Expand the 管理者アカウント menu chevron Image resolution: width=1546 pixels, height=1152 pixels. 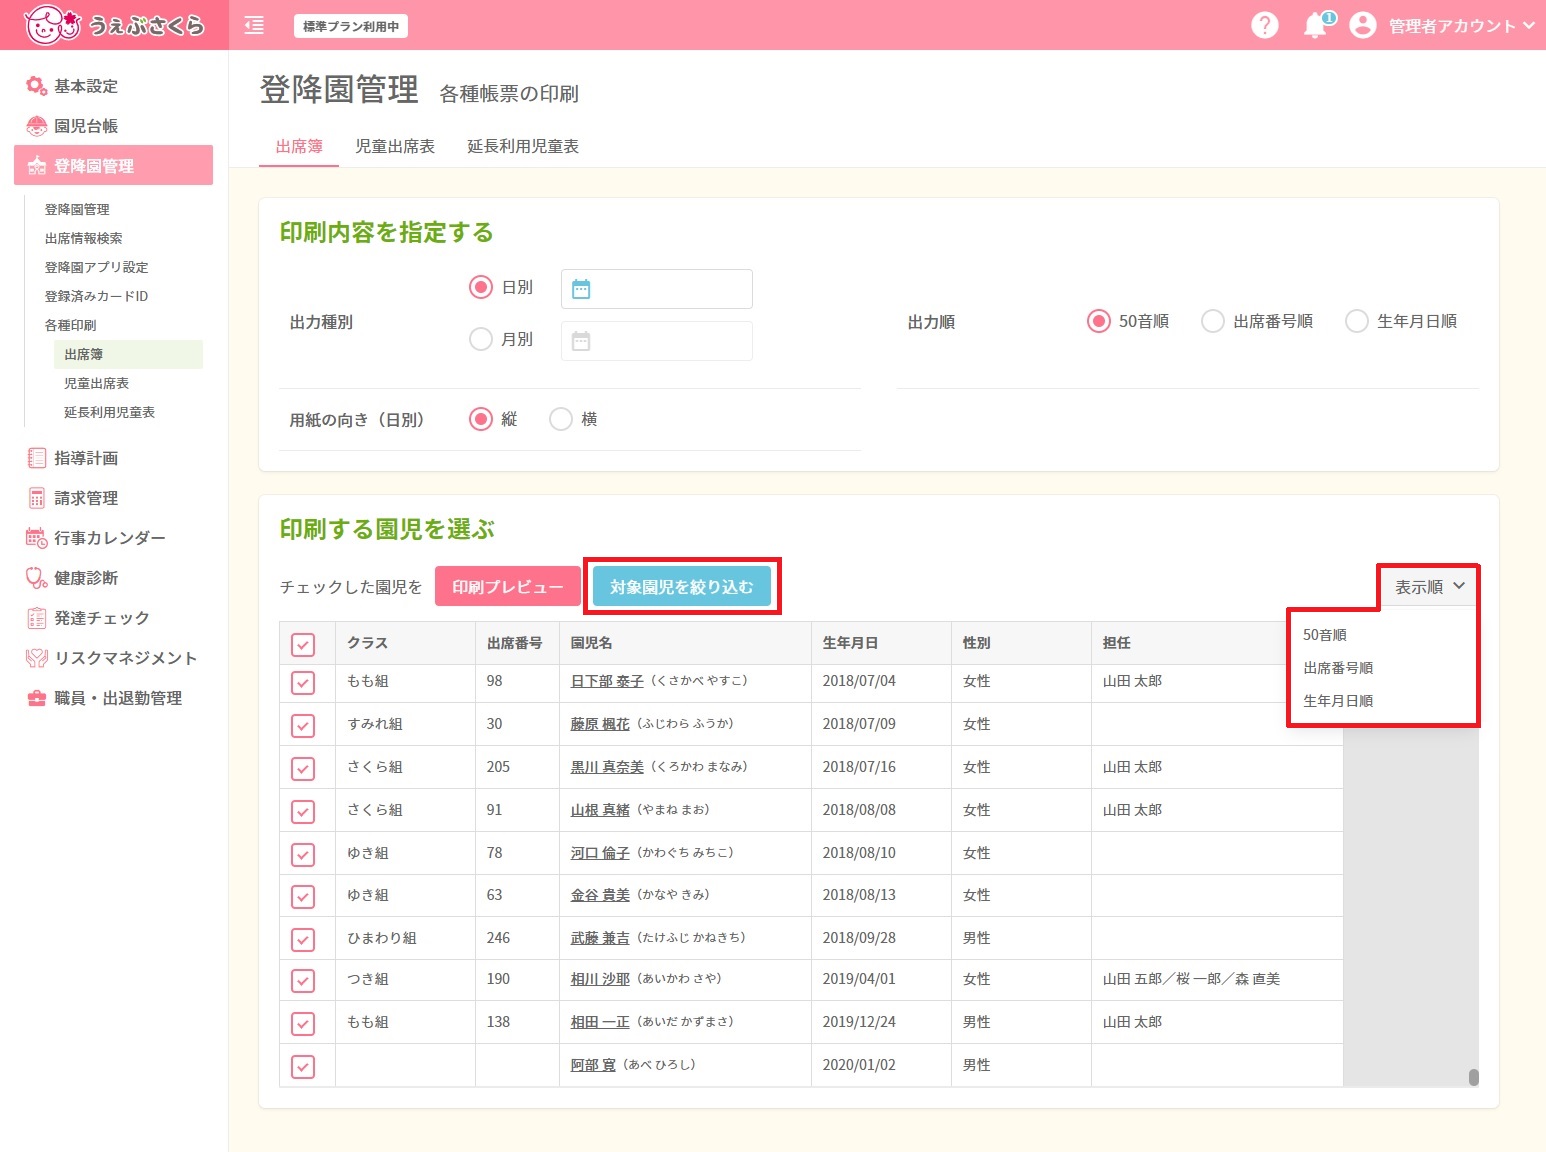click(x=1528, y=25)
